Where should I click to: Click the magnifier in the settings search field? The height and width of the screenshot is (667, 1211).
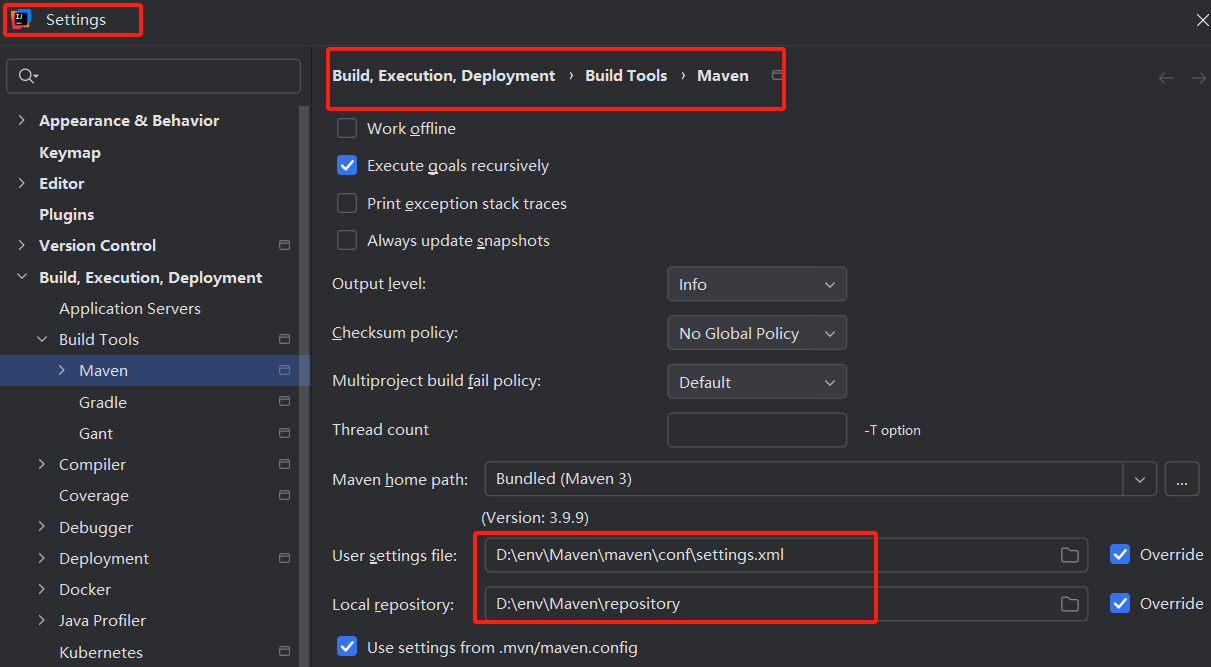(x=29, y=76)
